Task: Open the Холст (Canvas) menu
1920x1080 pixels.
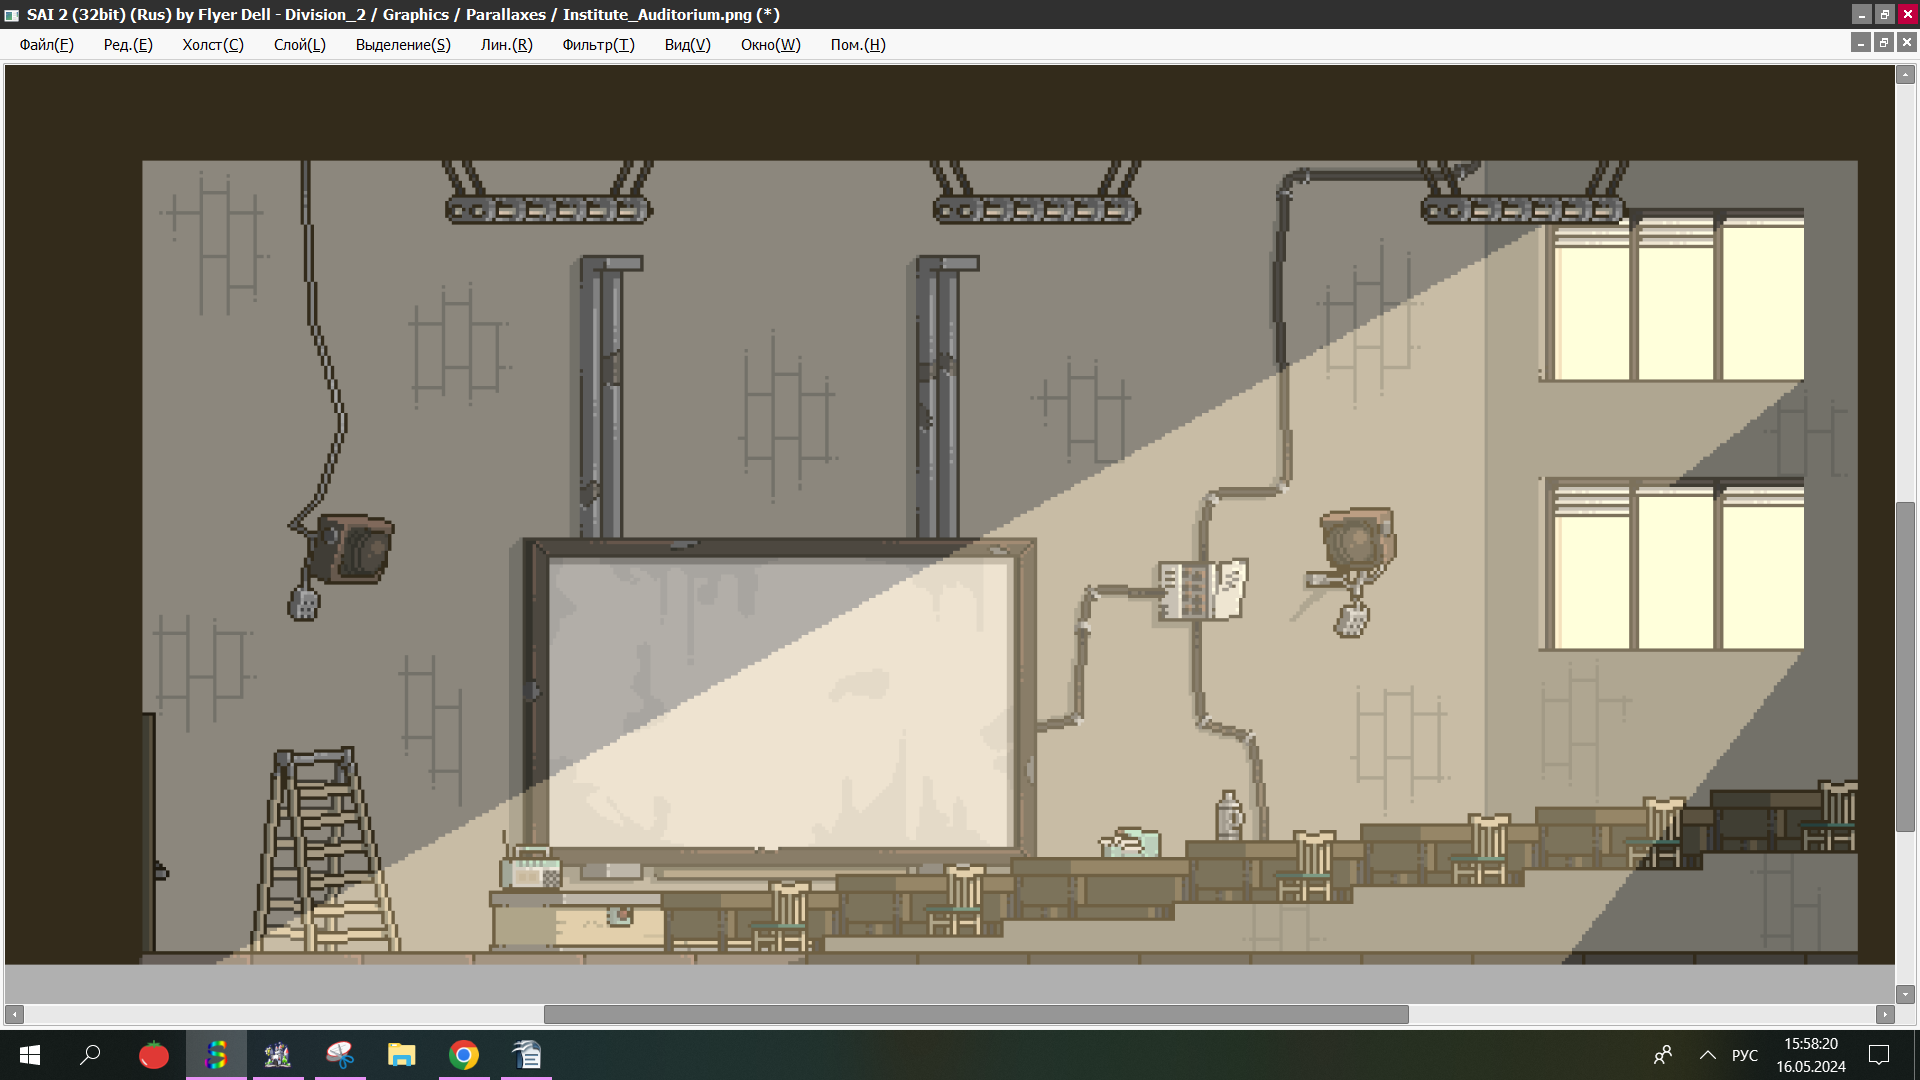Action: click(212, 45)
